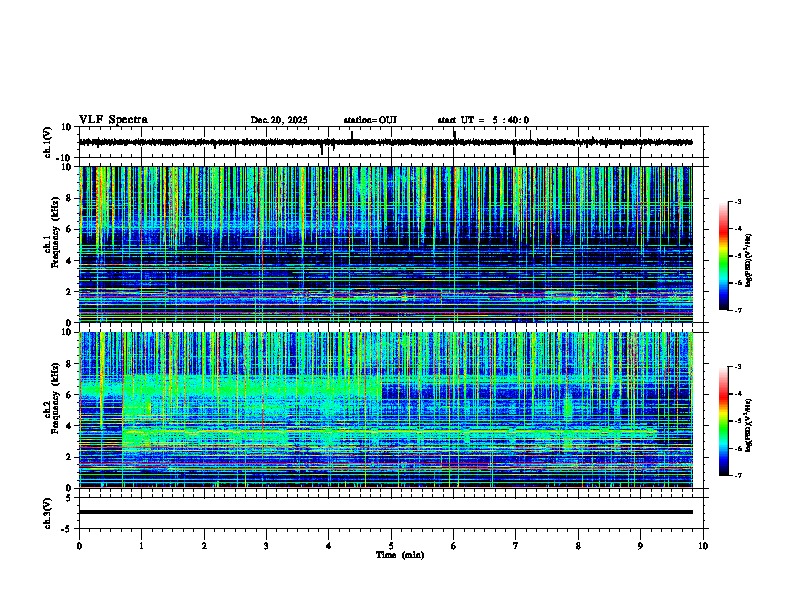
Task: Click the "-7" label on lower color bar
Action: point(737,475)
